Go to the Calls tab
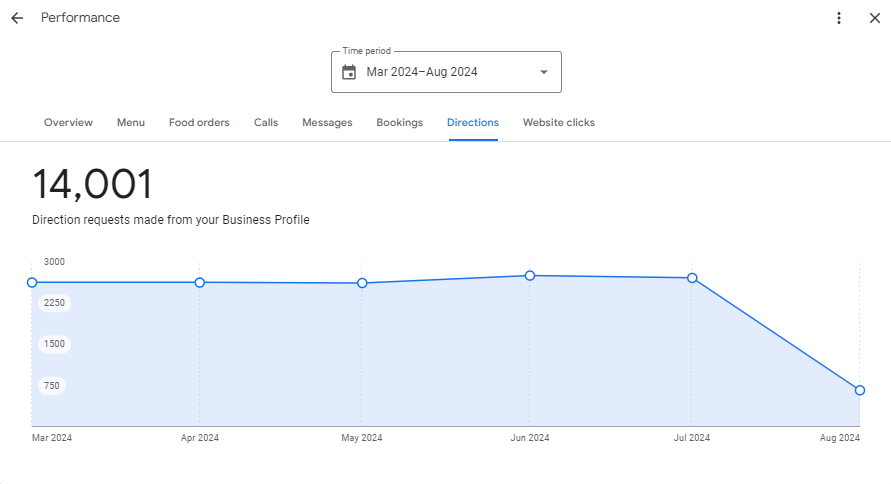 (x=266, y=123)
